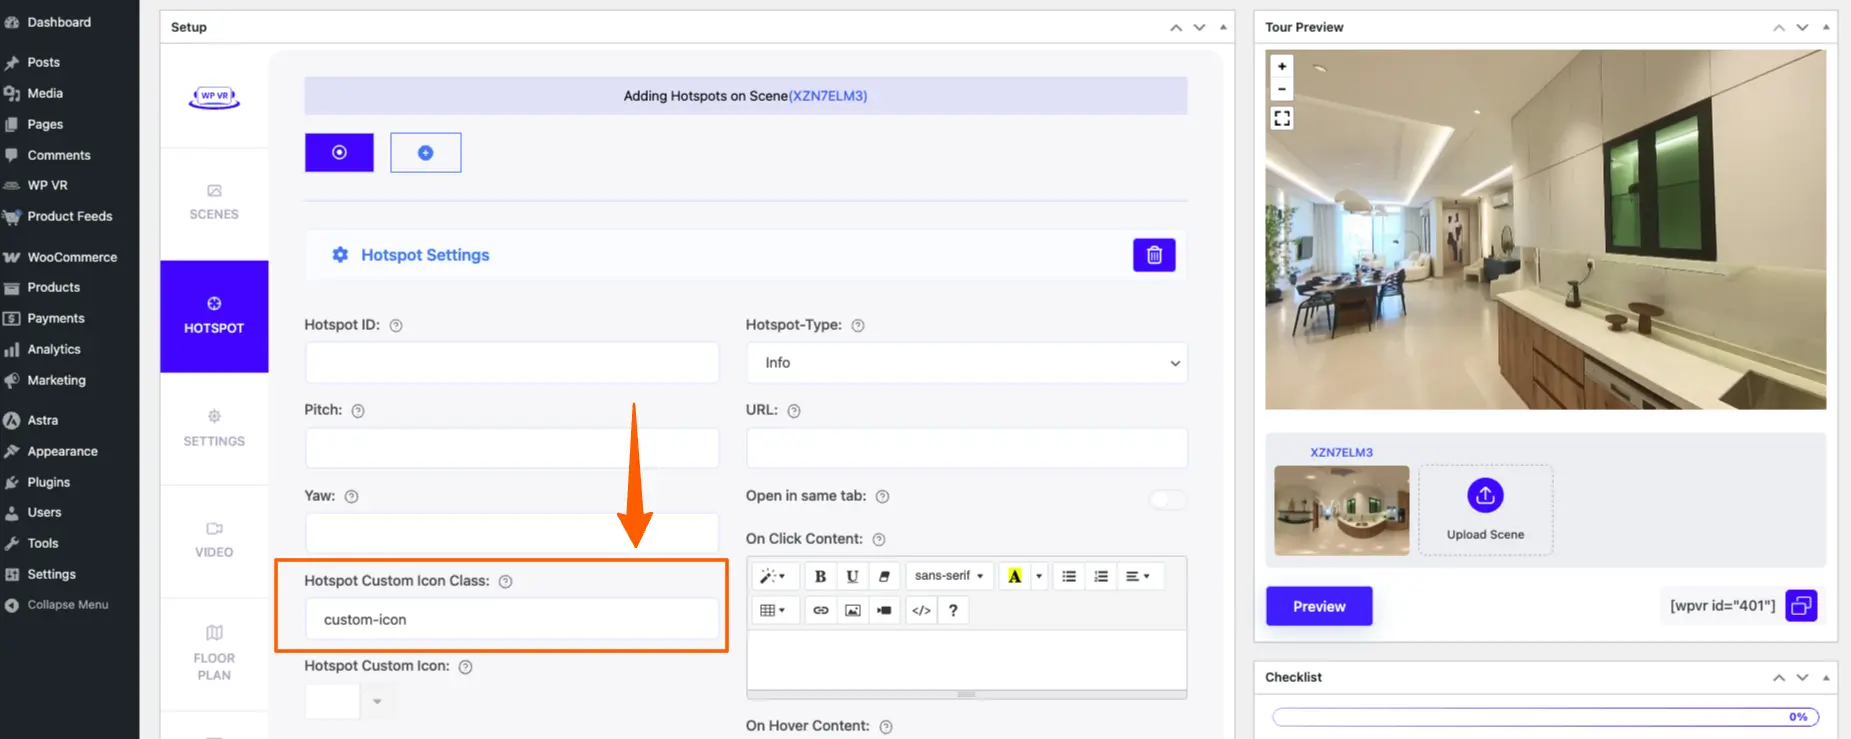Click the WP VR logo
This screenshot has height=739, width=1851.
coord(214,97)
